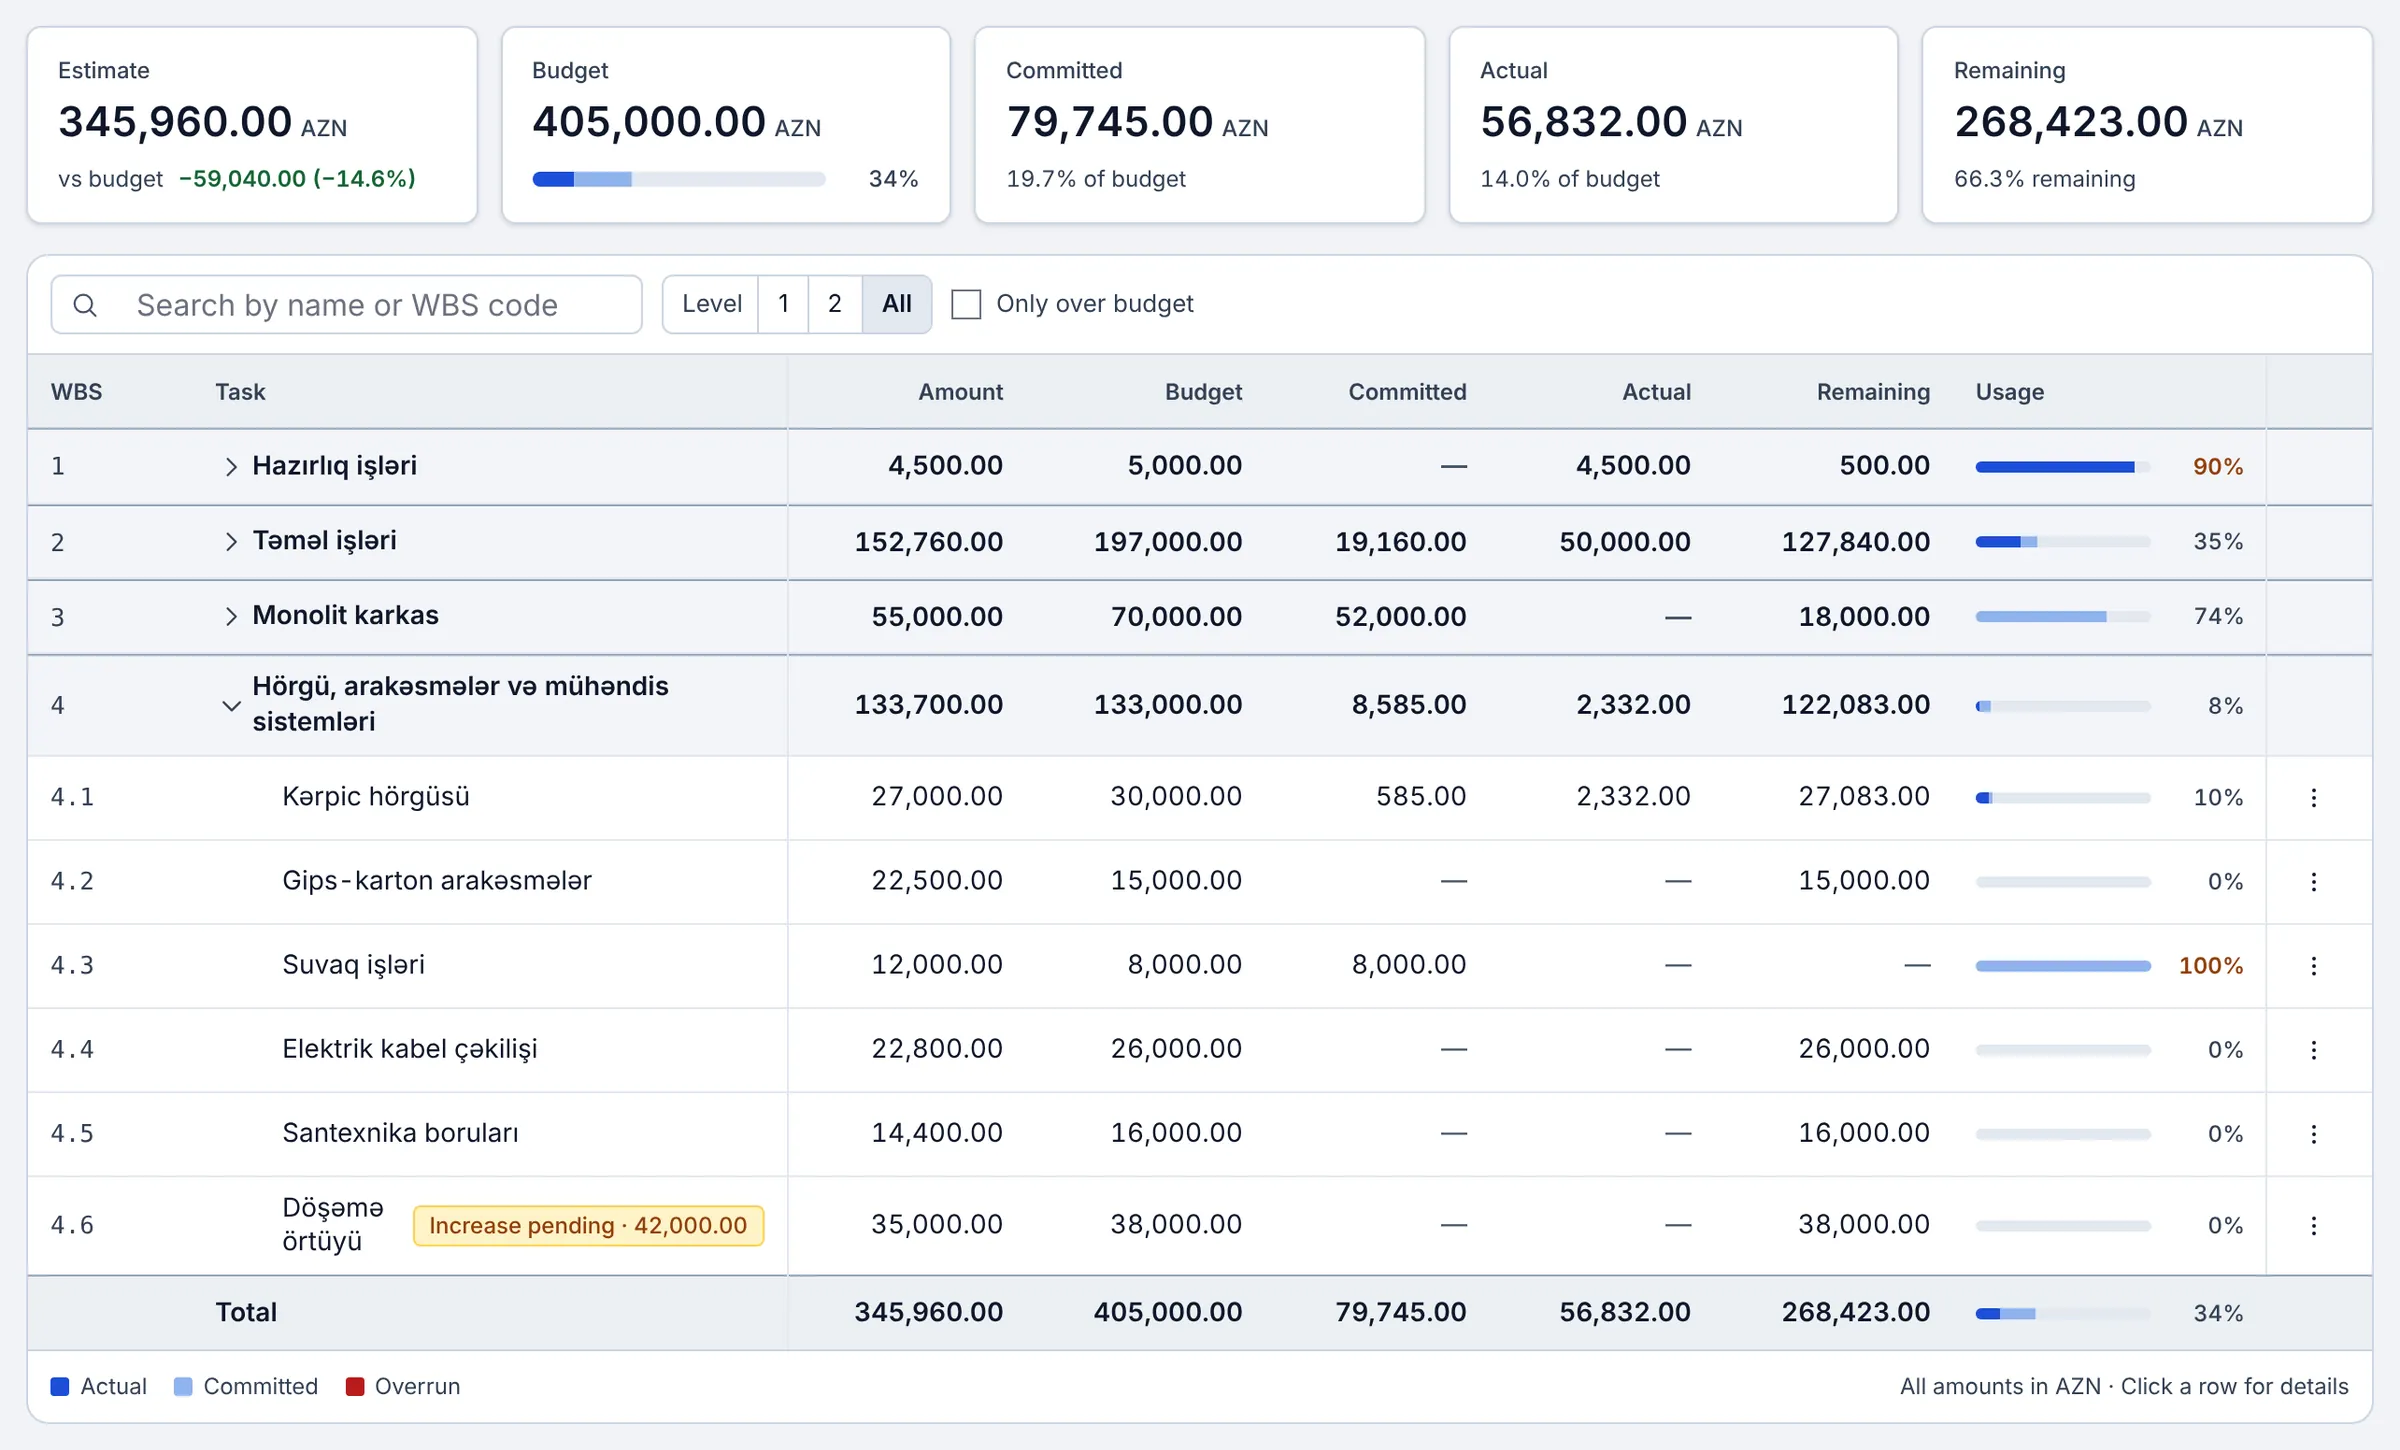
Task: Click the Amount column header
Action: [x=960, y=392]
